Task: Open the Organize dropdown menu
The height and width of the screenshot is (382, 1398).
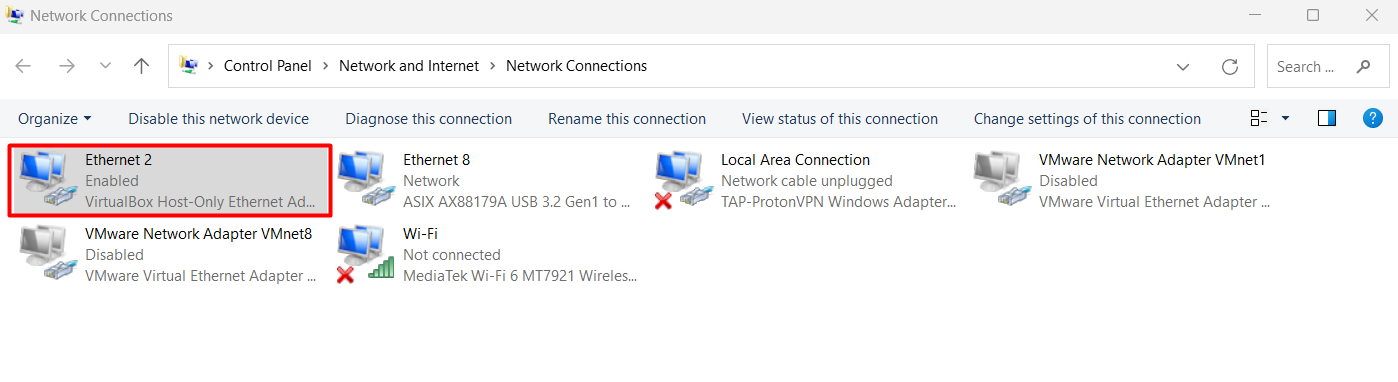Action: point(55,118)
